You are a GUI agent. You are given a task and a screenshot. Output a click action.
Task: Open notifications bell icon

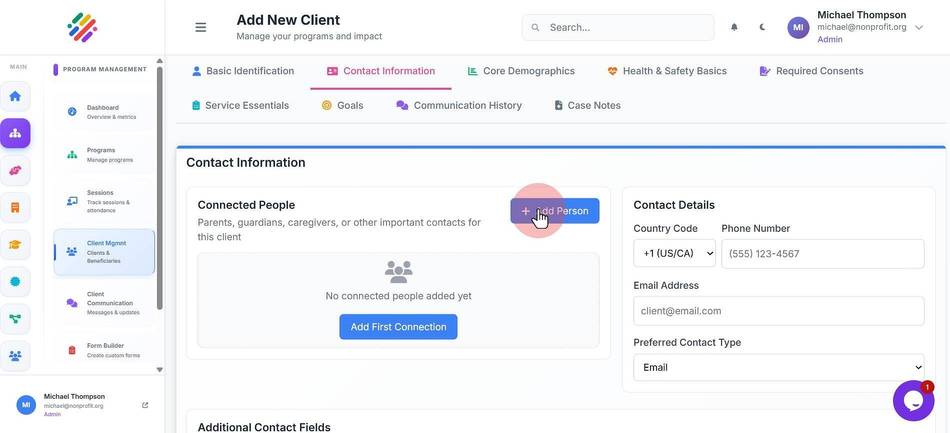734,27
